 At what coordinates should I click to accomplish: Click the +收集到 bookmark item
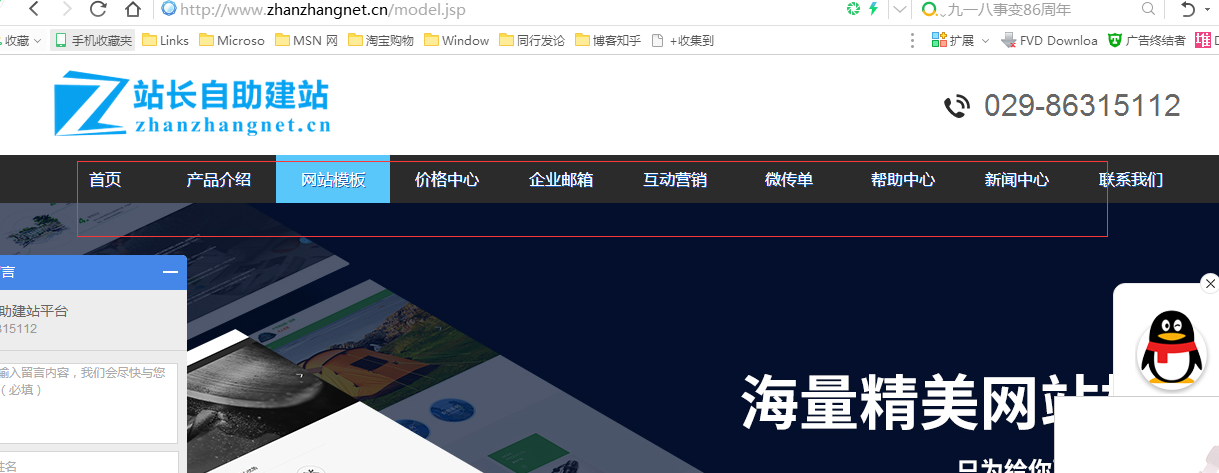682,41
